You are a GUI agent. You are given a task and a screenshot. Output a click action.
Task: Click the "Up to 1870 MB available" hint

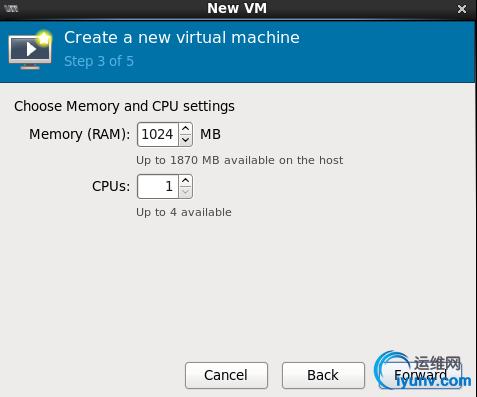point(239,160)
